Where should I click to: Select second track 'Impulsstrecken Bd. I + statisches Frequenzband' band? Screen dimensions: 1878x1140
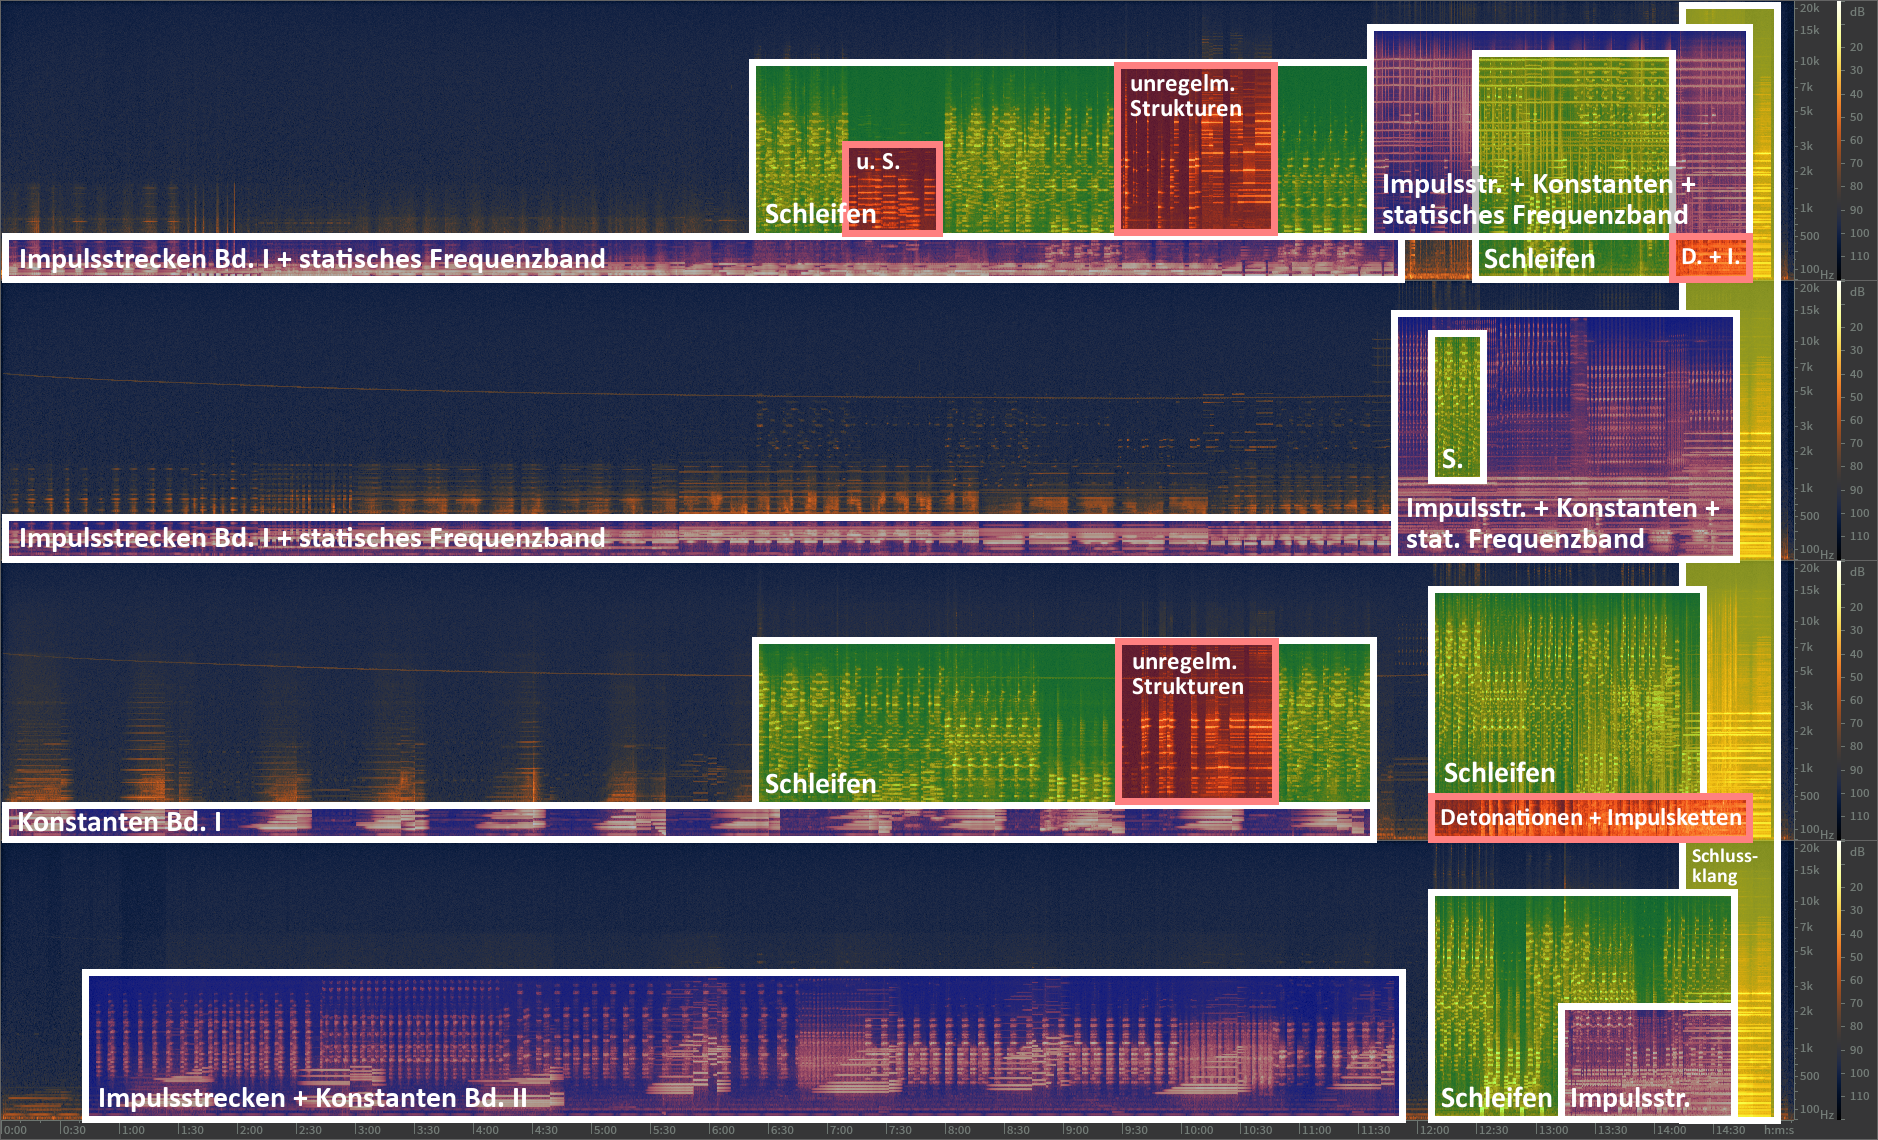tap(698, 538)
